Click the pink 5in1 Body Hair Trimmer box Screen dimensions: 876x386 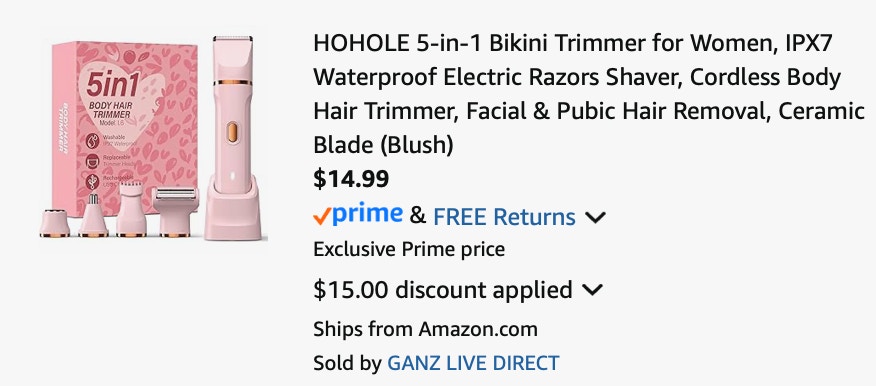[125, 128]
